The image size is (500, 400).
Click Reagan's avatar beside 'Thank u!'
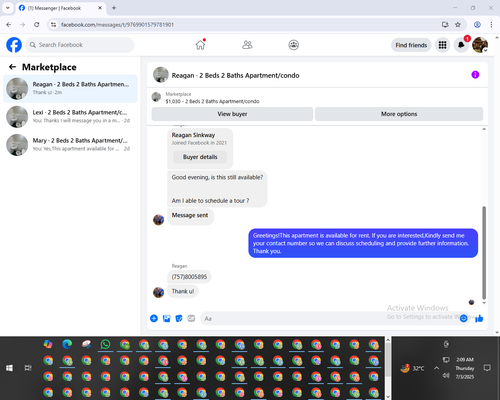click(158, 292)
